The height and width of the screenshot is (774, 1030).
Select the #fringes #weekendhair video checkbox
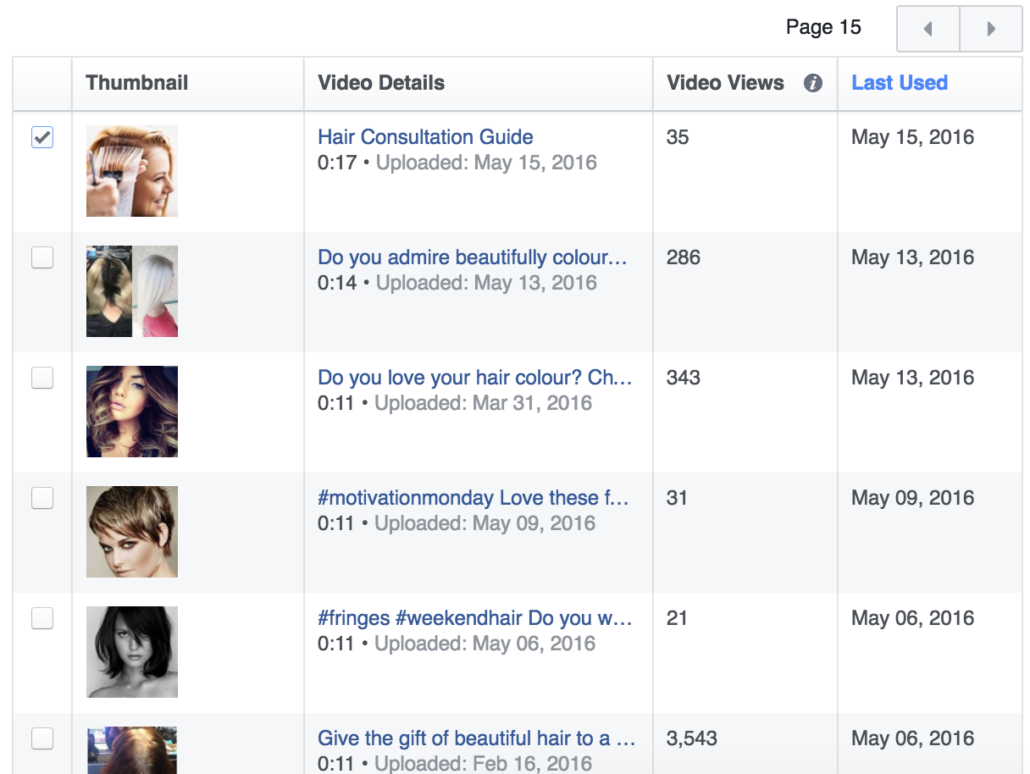pos(43,618)
